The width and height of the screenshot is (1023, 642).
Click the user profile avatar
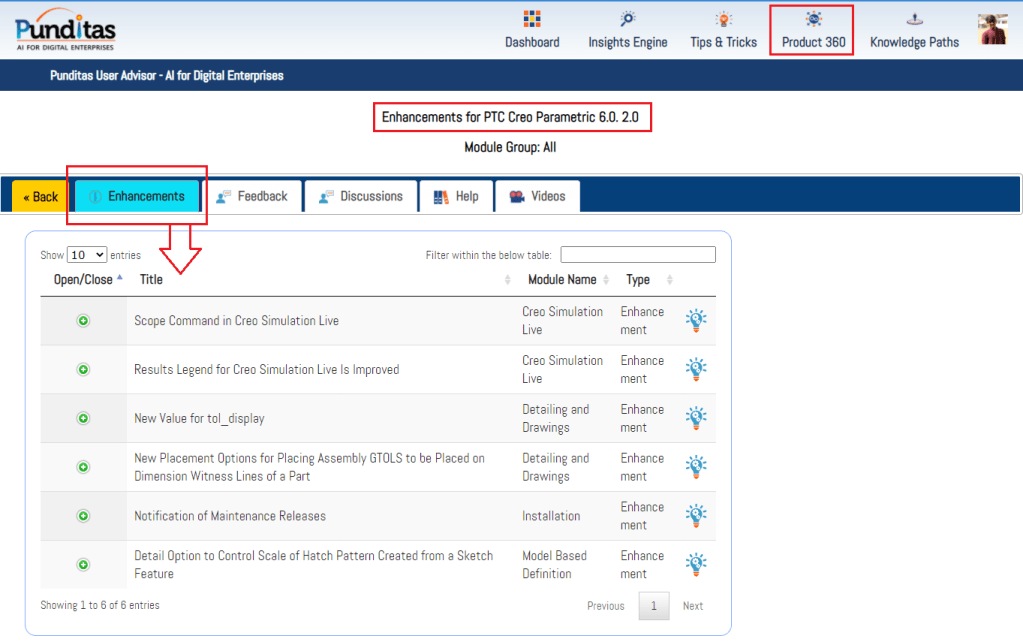(992, 29)
